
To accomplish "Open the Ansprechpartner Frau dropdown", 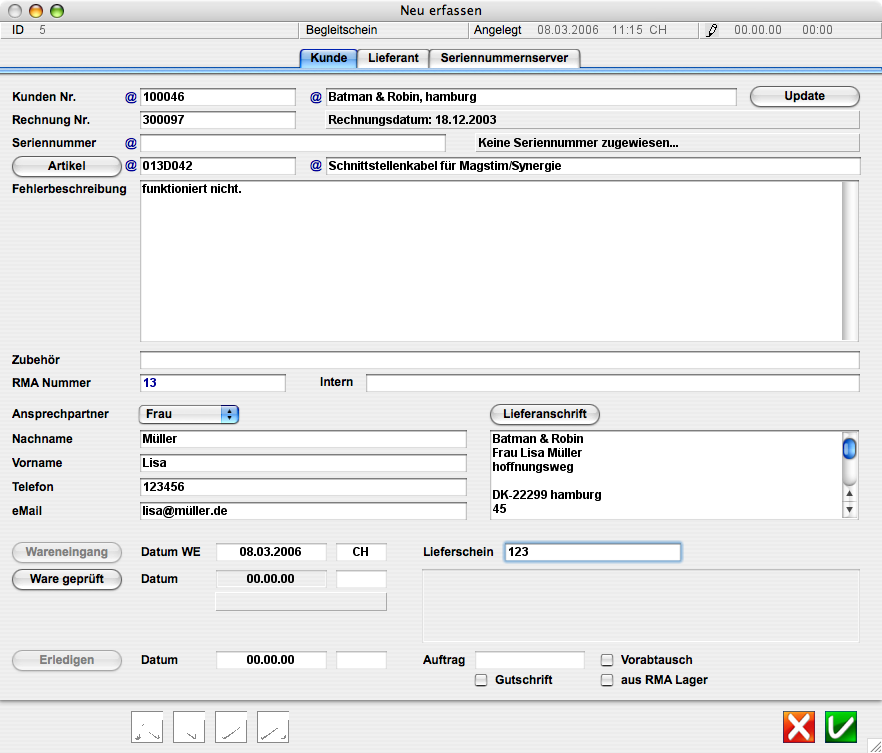I will pos(189,414).
